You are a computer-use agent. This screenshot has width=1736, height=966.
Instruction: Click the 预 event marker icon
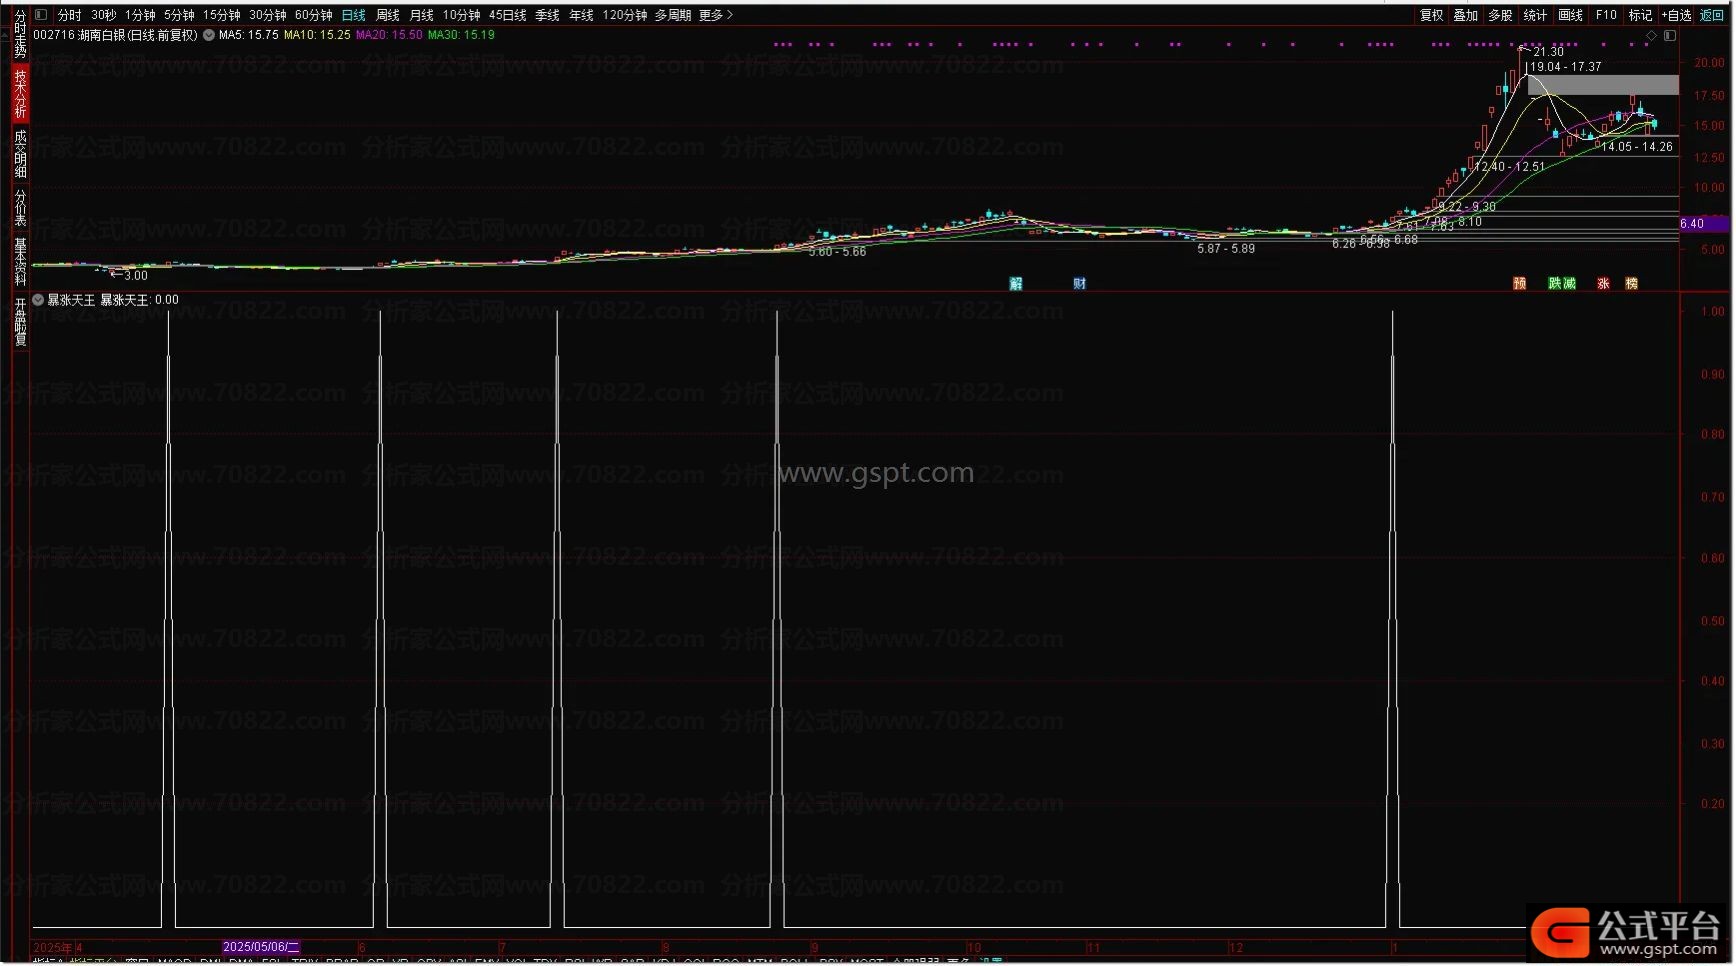pyautogui.click(x=1519, y=284)
